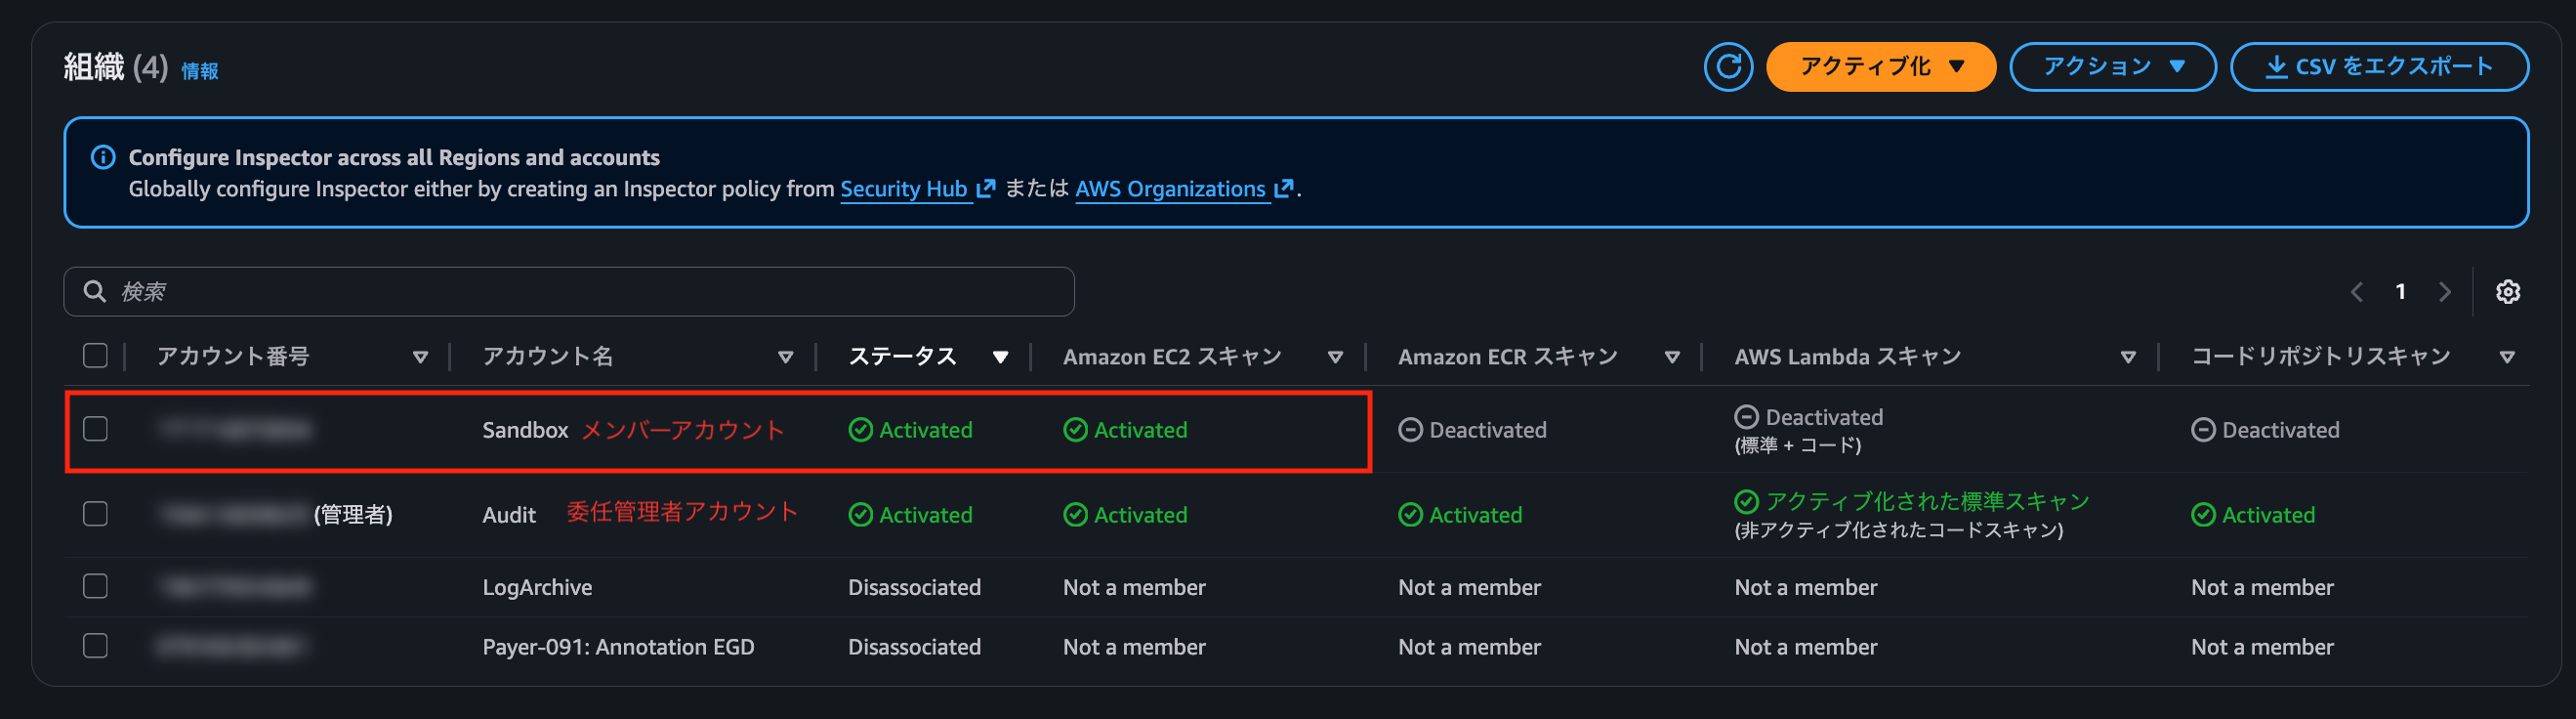The width and height of the screenshot is (2576, 719).
Task: Sort by アカウント番号 column
Action: coord(420,357)
